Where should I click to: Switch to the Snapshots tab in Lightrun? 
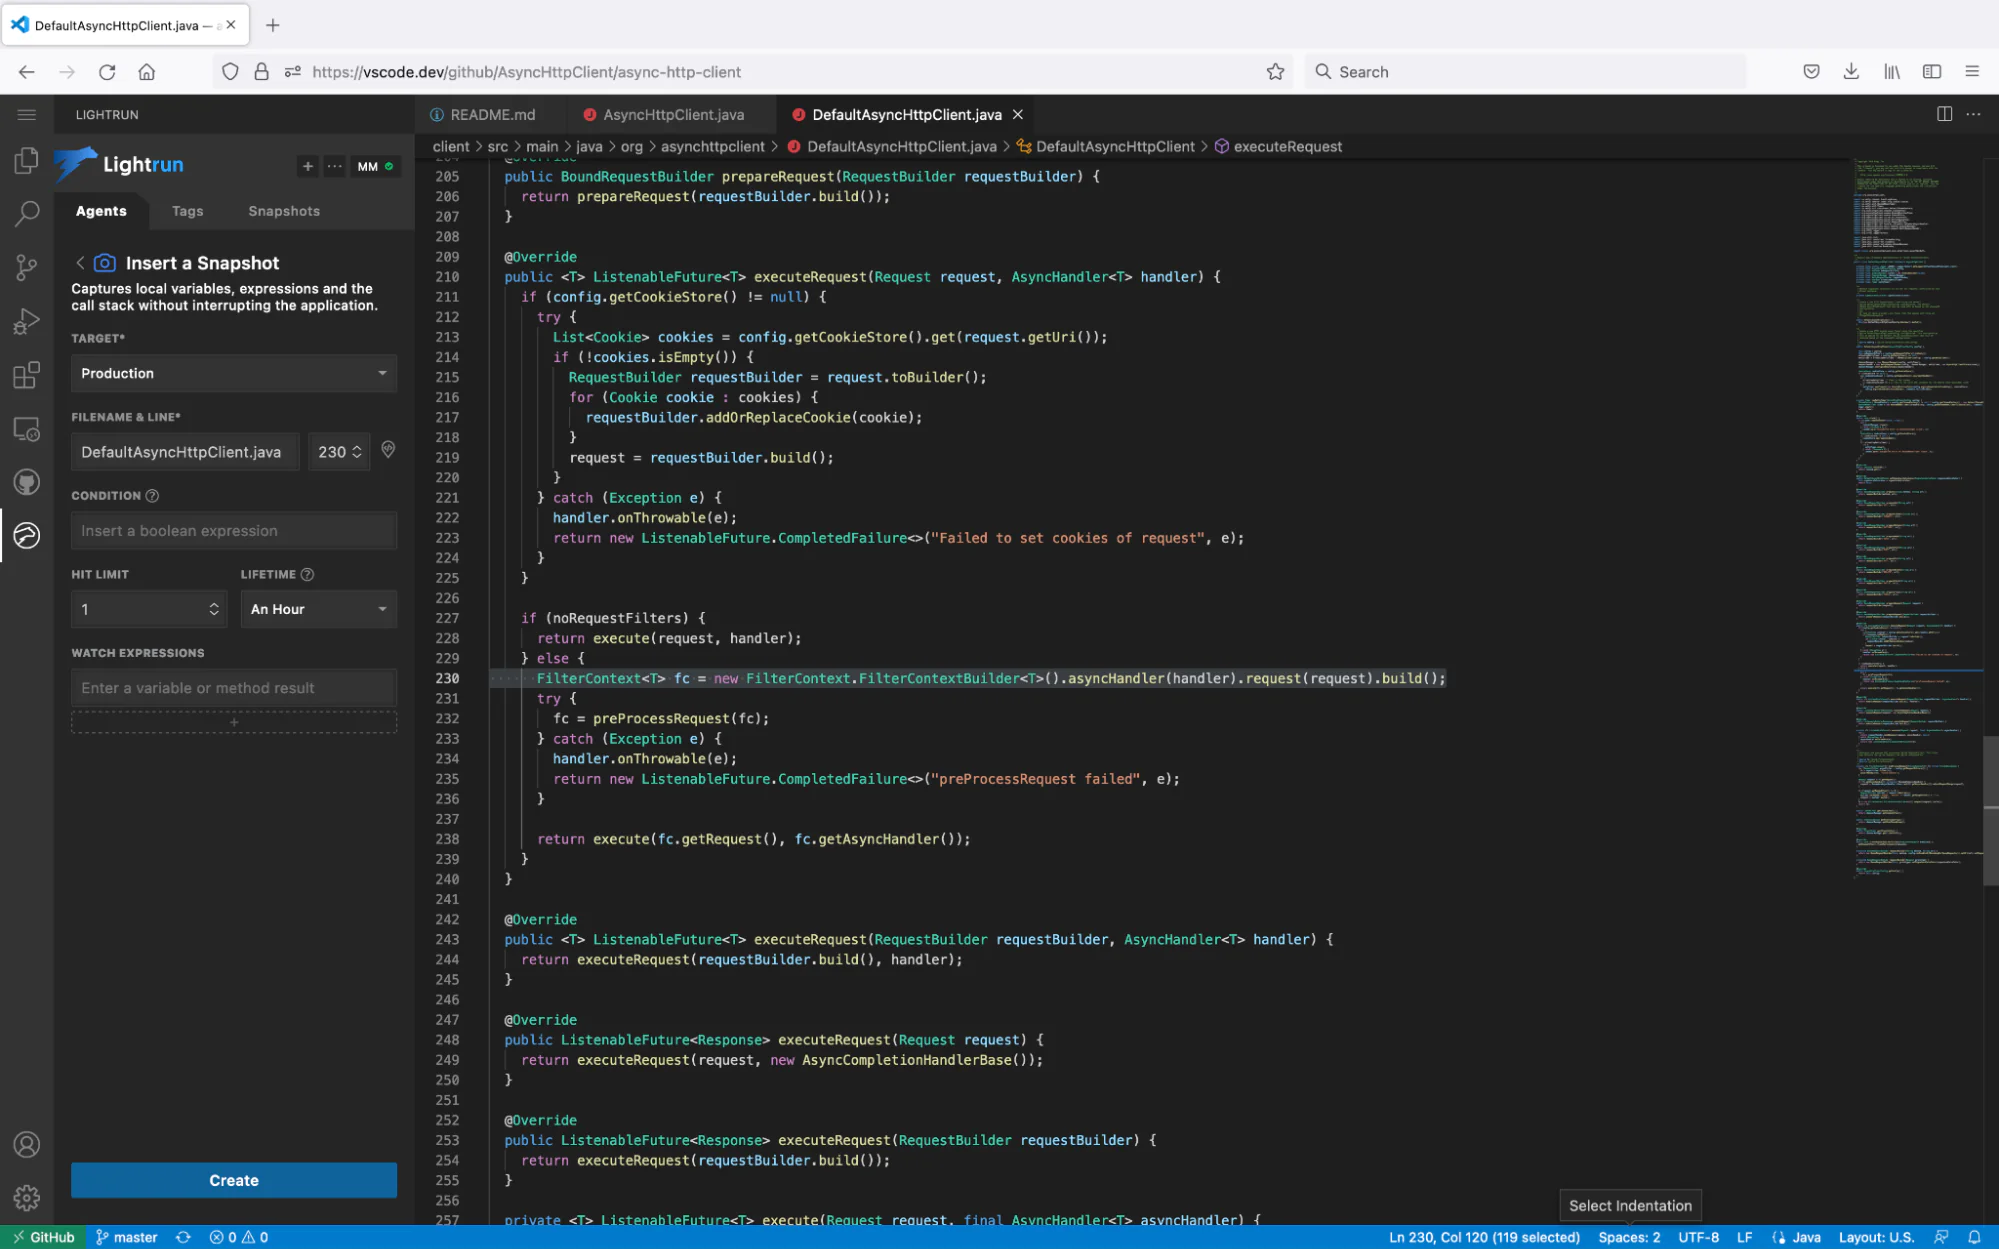[283, 211]
